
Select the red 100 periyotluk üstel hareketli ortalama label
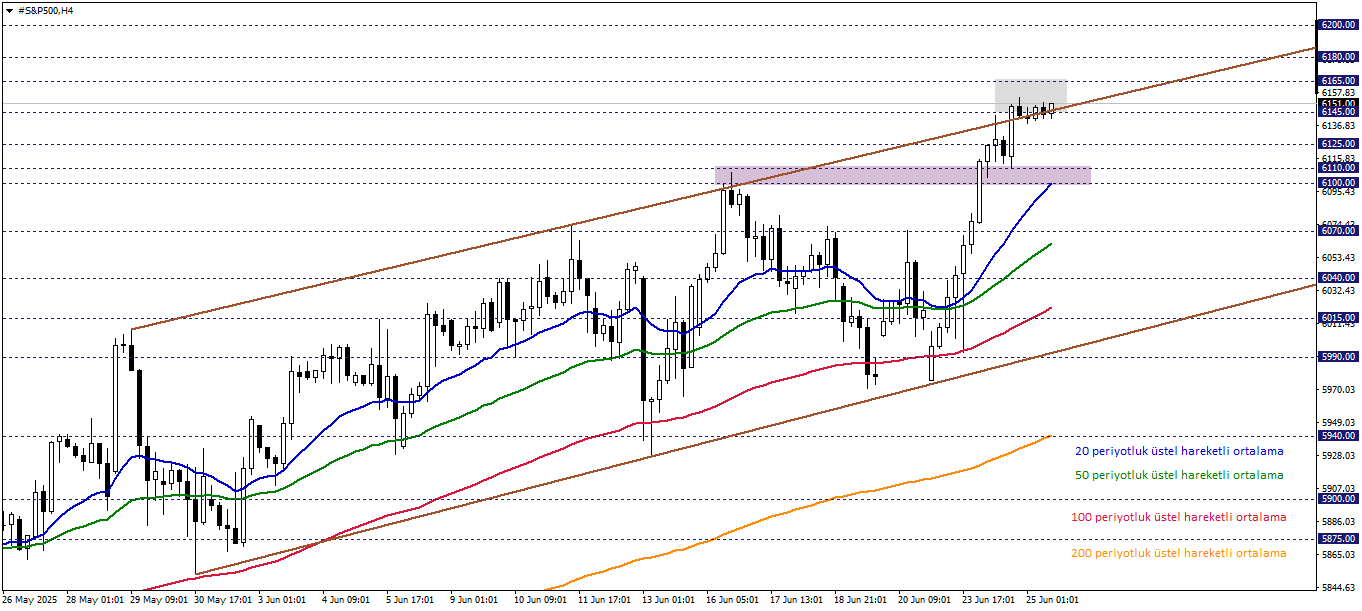[1179, 517]
